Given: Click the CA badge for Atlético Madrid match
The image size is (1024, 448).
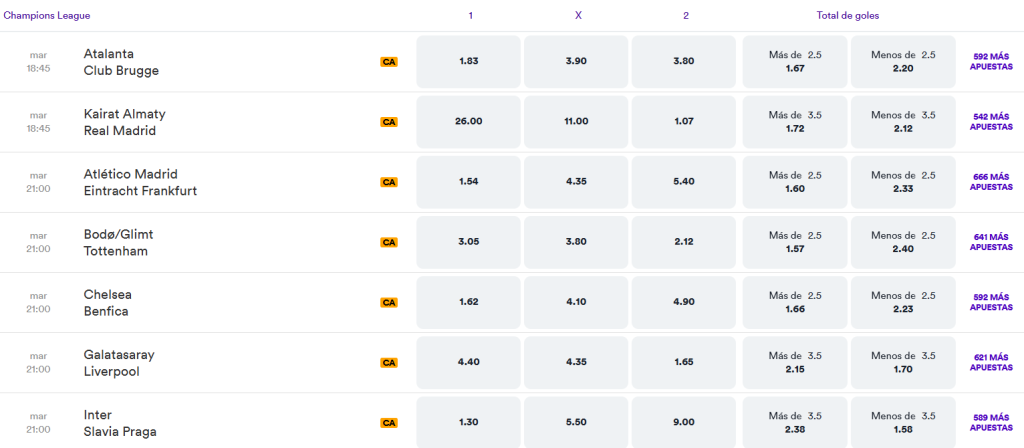Looking at the screenshot, I should 389,182.
